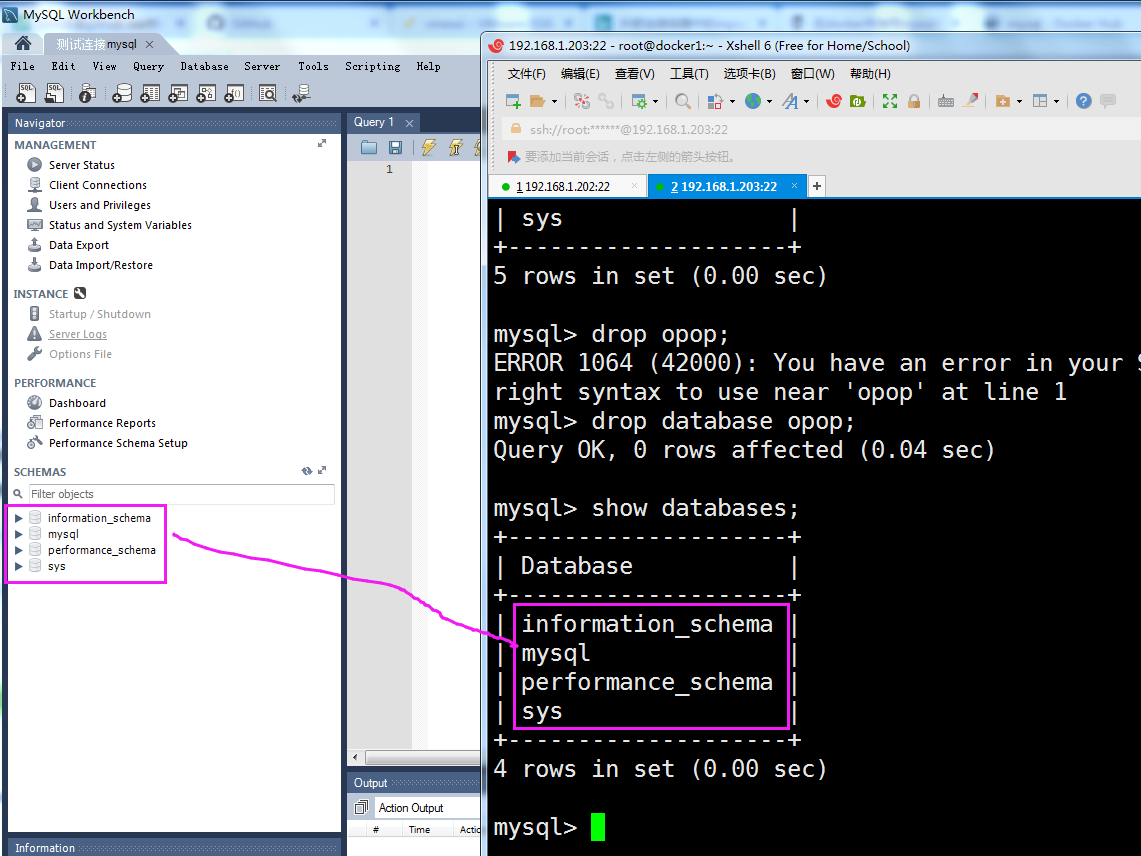Viewport: 1141px width, 856px height.
Task: Toggle Xshell full screen green arrows icon
Action: pos(889,101)
